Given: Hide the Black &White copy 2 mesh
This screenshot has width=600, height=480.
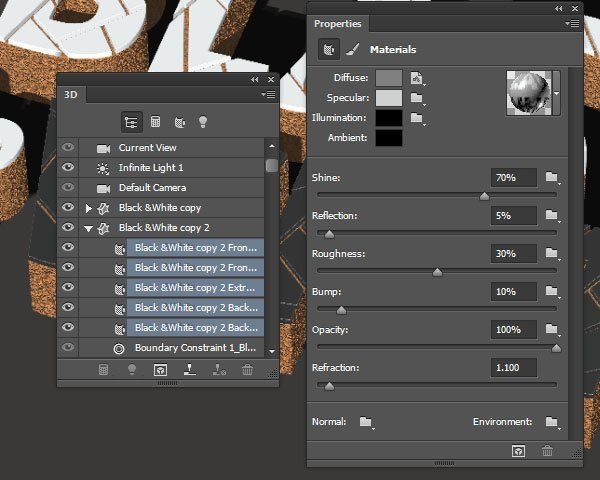Looking at the screenshot, I should pyautogui.click(x=68, y=227).
